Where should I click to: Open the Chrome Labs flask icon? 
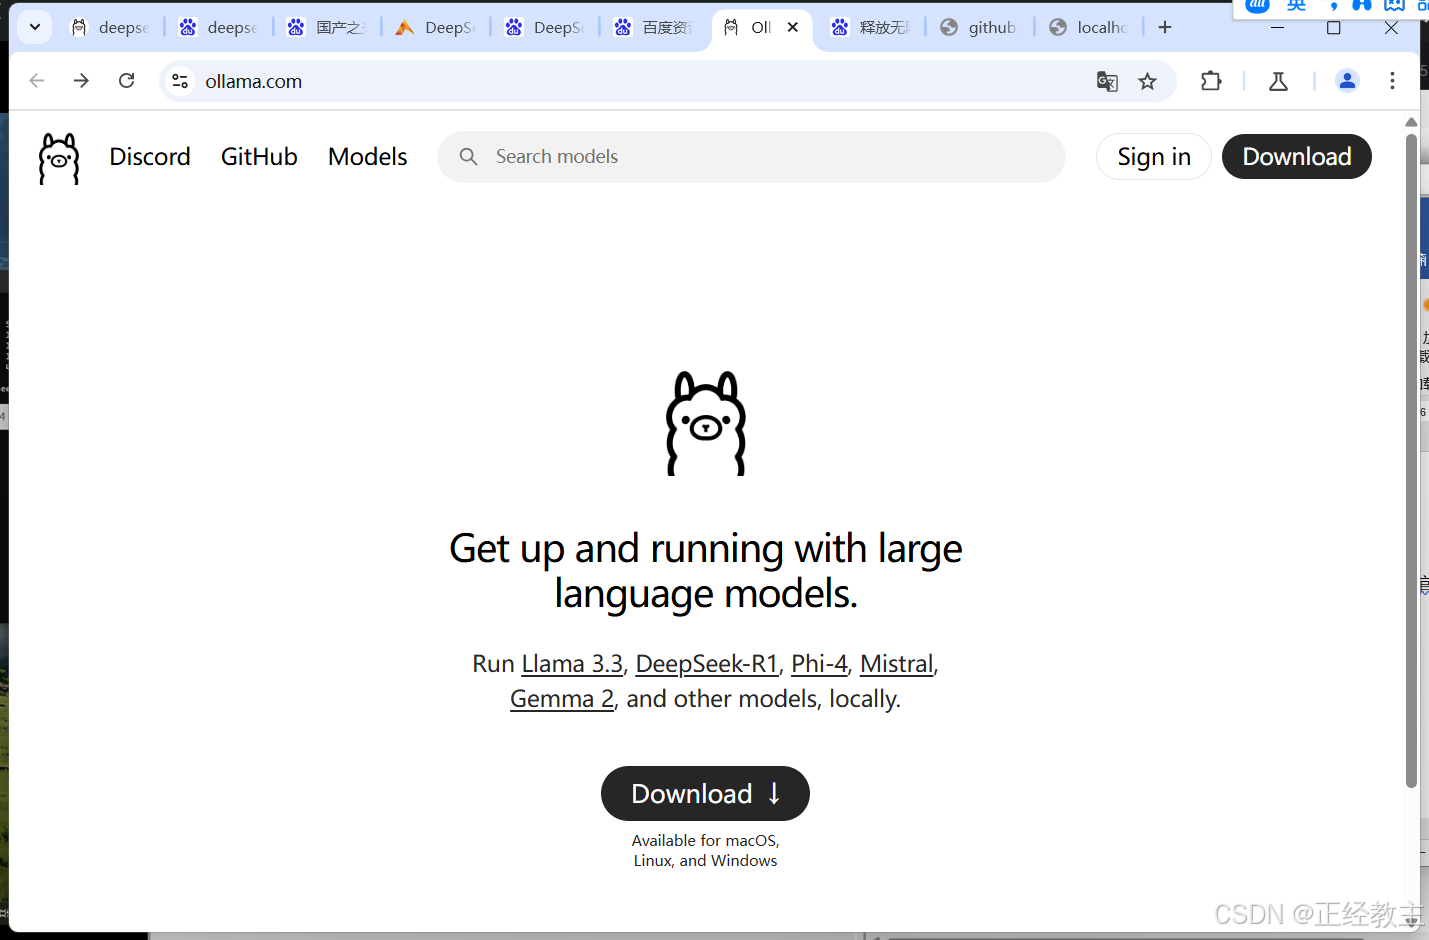(x=1278, y=81)
